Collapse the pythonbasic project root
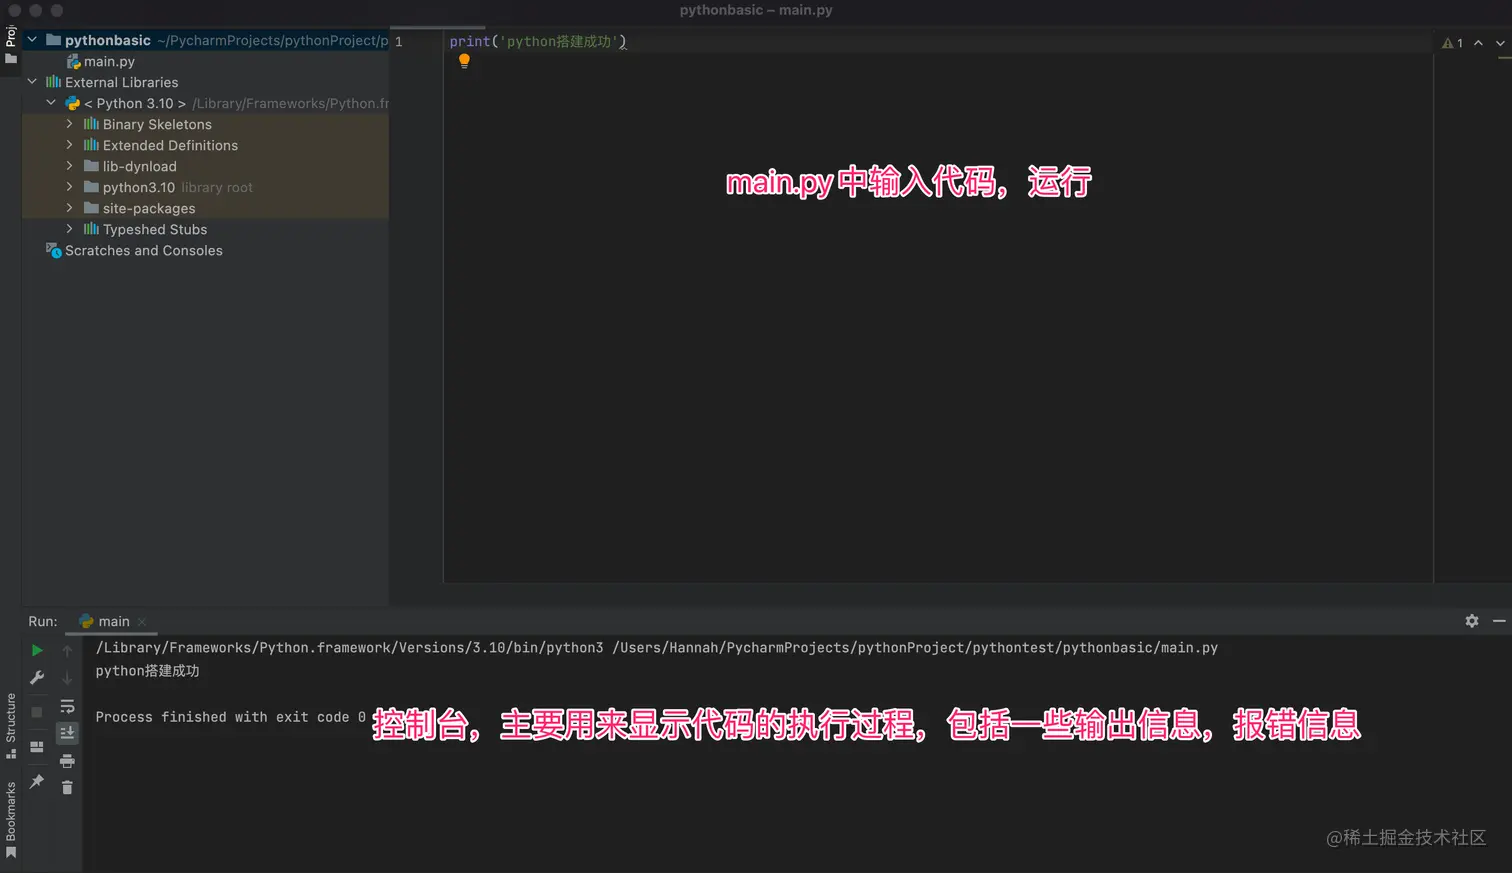This screenshot has width=1512, height=873. (x=32, y=40)
